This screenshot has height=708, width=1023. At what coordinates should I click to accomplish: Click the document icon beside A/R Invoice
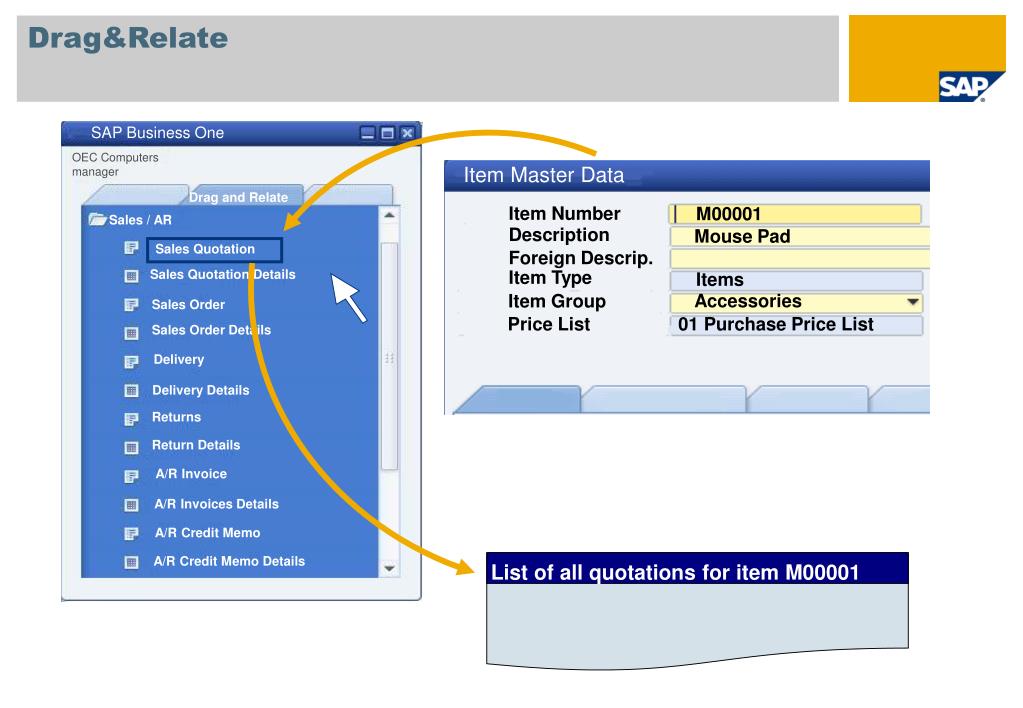(131, 476)
